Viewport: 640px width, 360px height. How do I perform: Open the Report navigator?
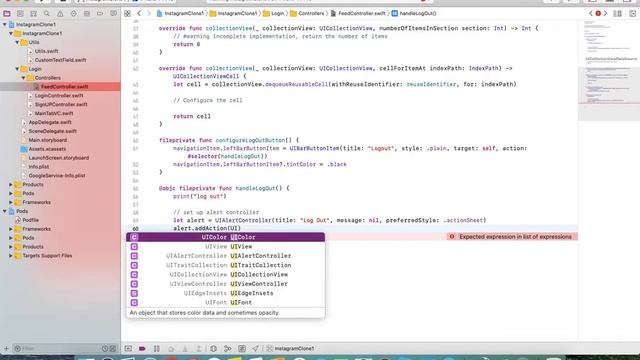tap(113, 13)
